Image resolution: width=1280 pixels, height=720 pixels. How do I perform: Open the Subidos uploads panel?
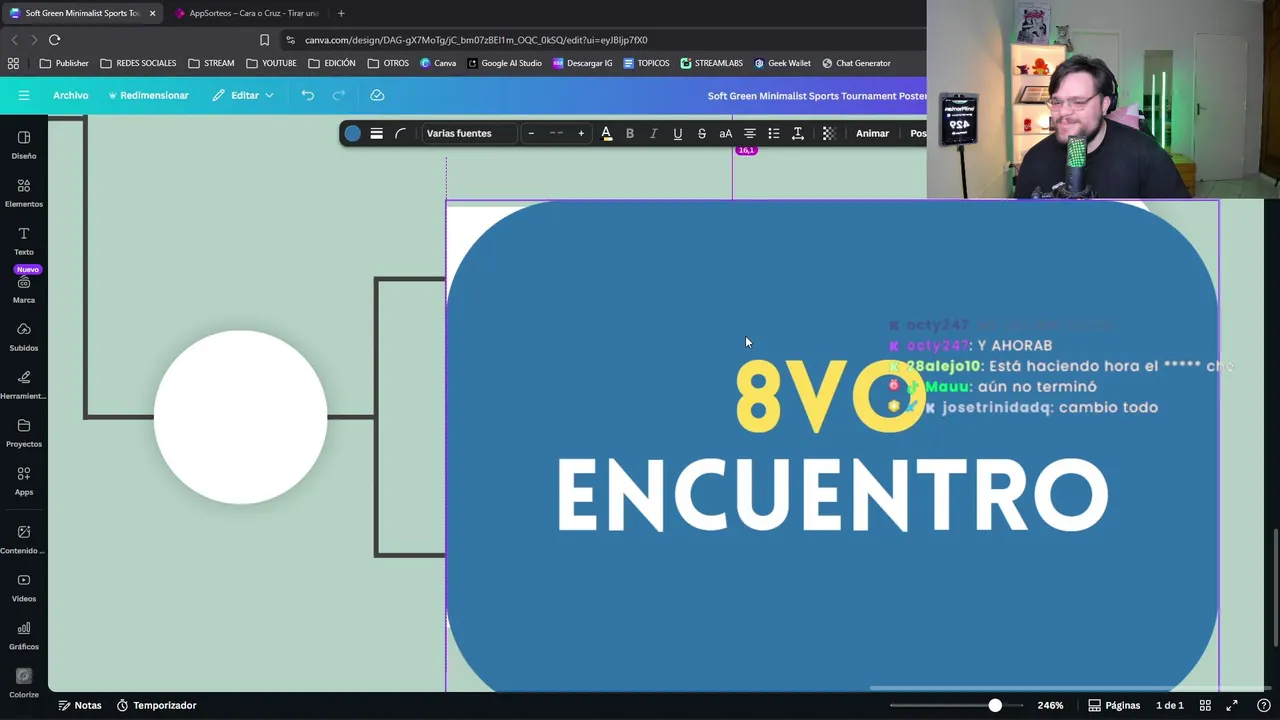pos(24,337)
